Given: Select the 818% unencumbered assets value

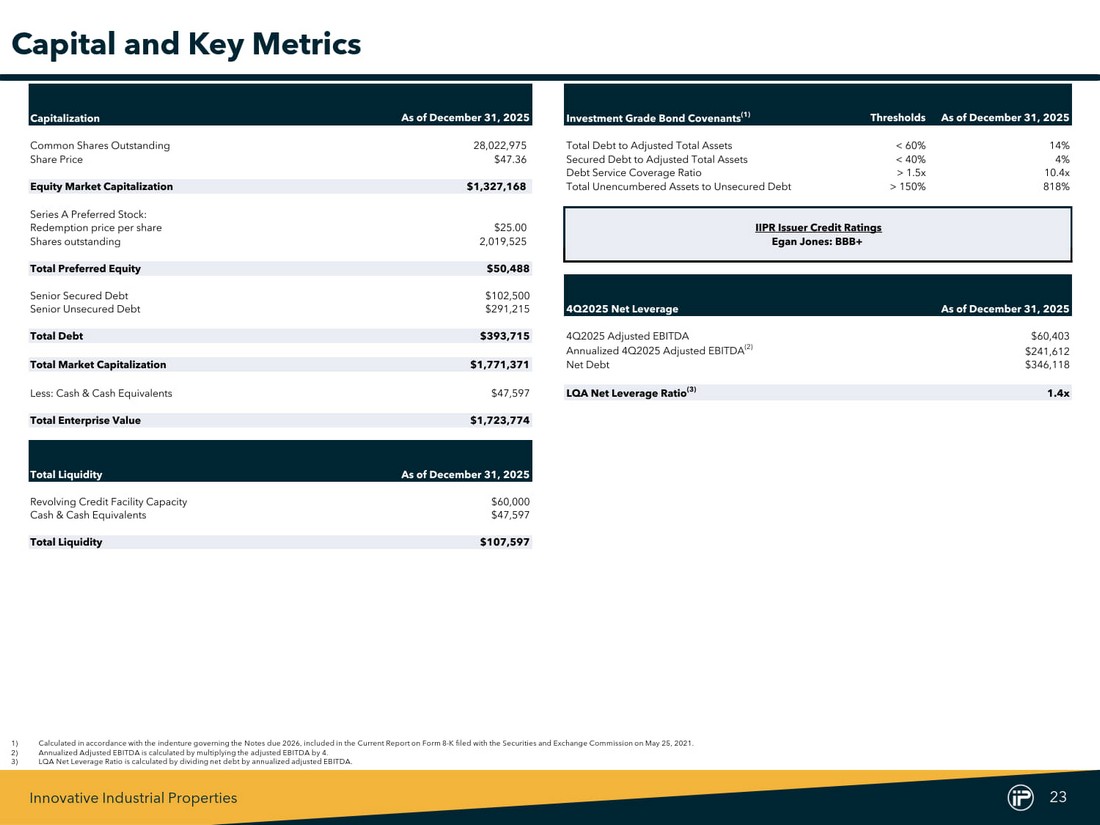Looking at the screenshot, I should click(1055, 187).
